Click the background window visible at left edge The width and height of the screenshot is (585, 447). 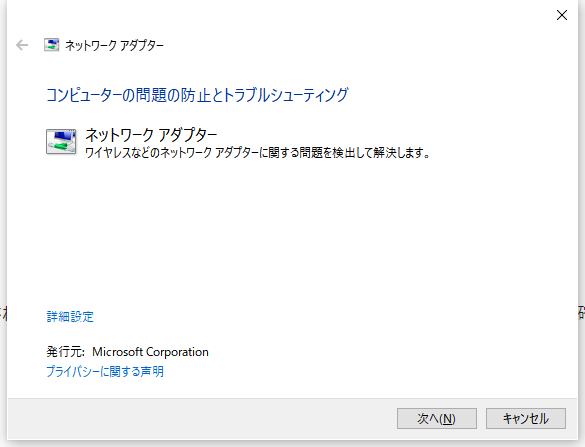(x=3, y=313)
